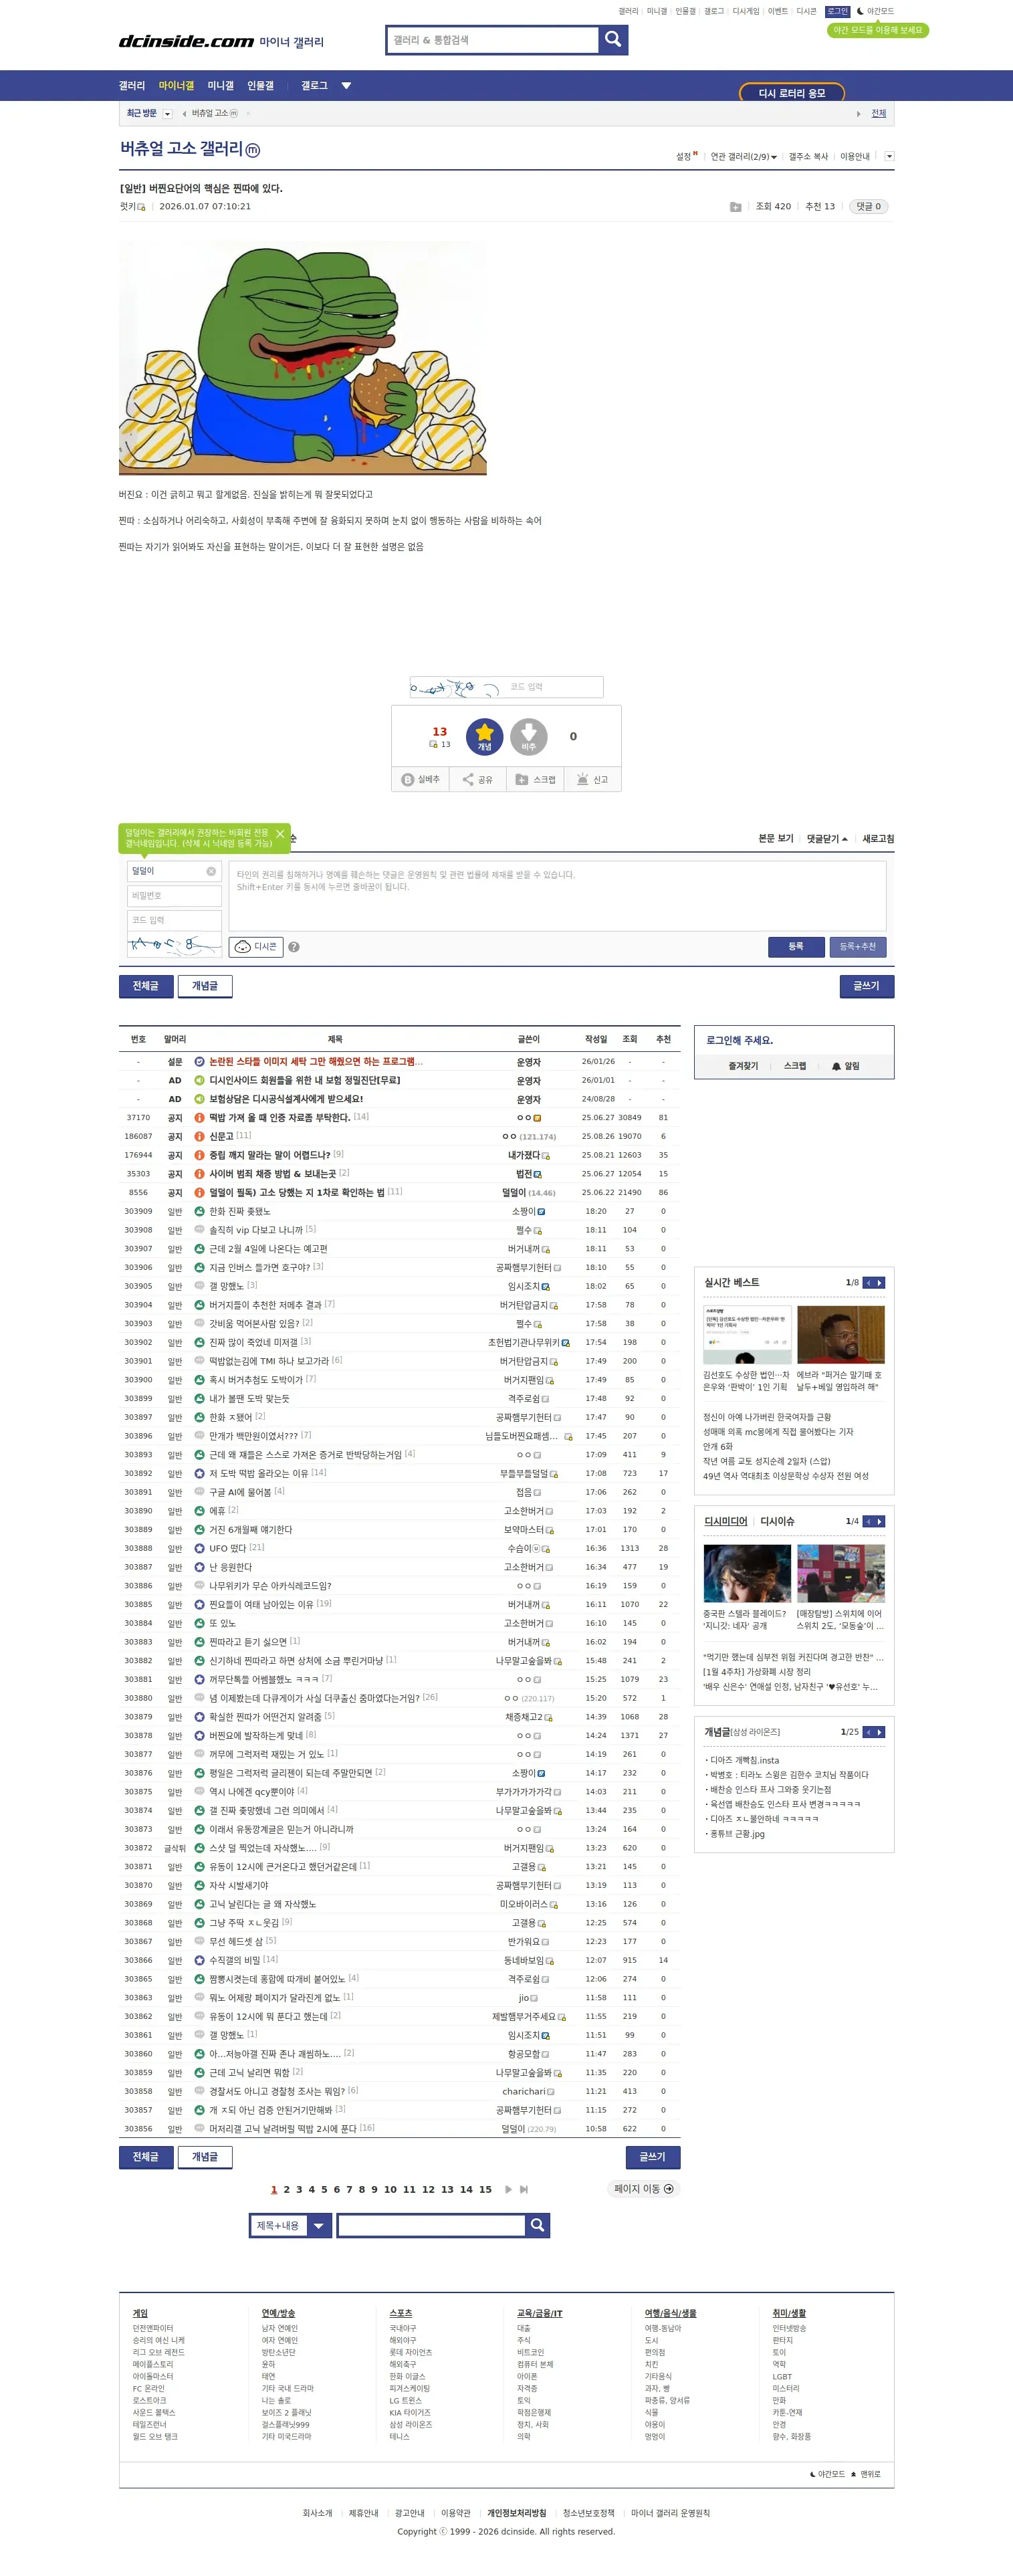Image resolution: width=1013 pixels, height=2576 pixels.
Task: Select the upper 개념글 tab
Action: point(205,986)
